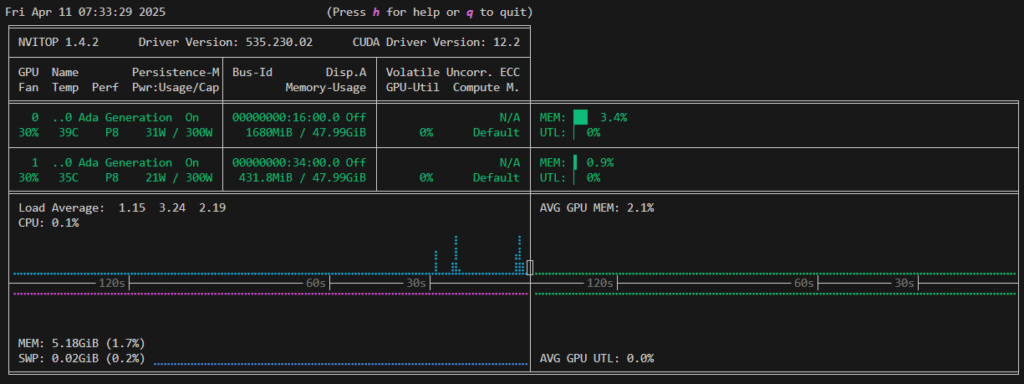The height and width of the screenshot is (384, 1024).
Task: Click the MEM 5.18GiB host memory readout
Action: [x=82, y=343]
